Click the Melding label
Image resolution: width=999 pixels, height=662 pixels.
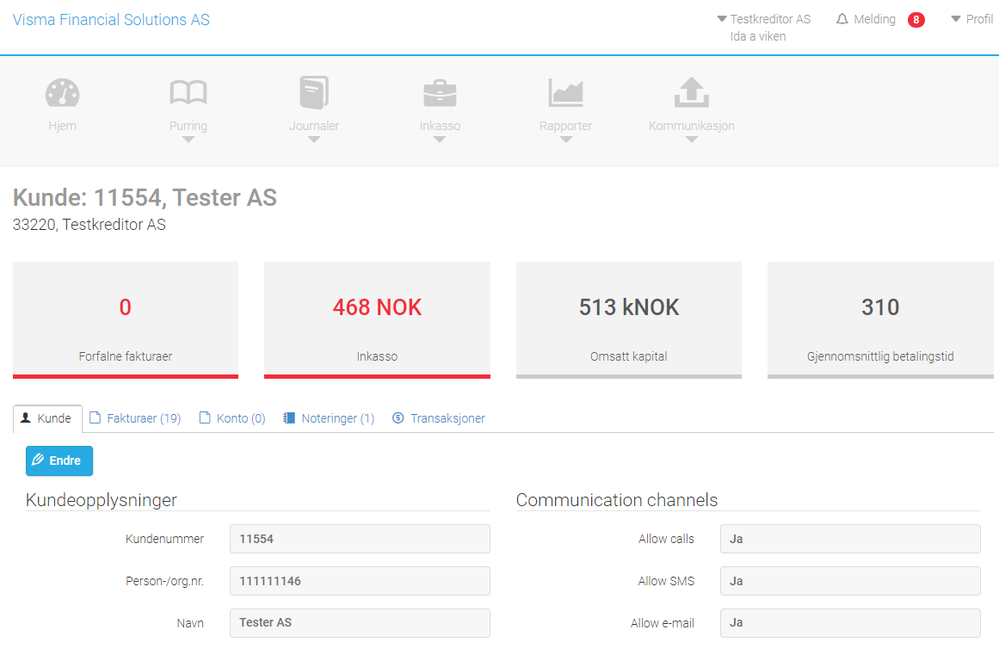874,19
